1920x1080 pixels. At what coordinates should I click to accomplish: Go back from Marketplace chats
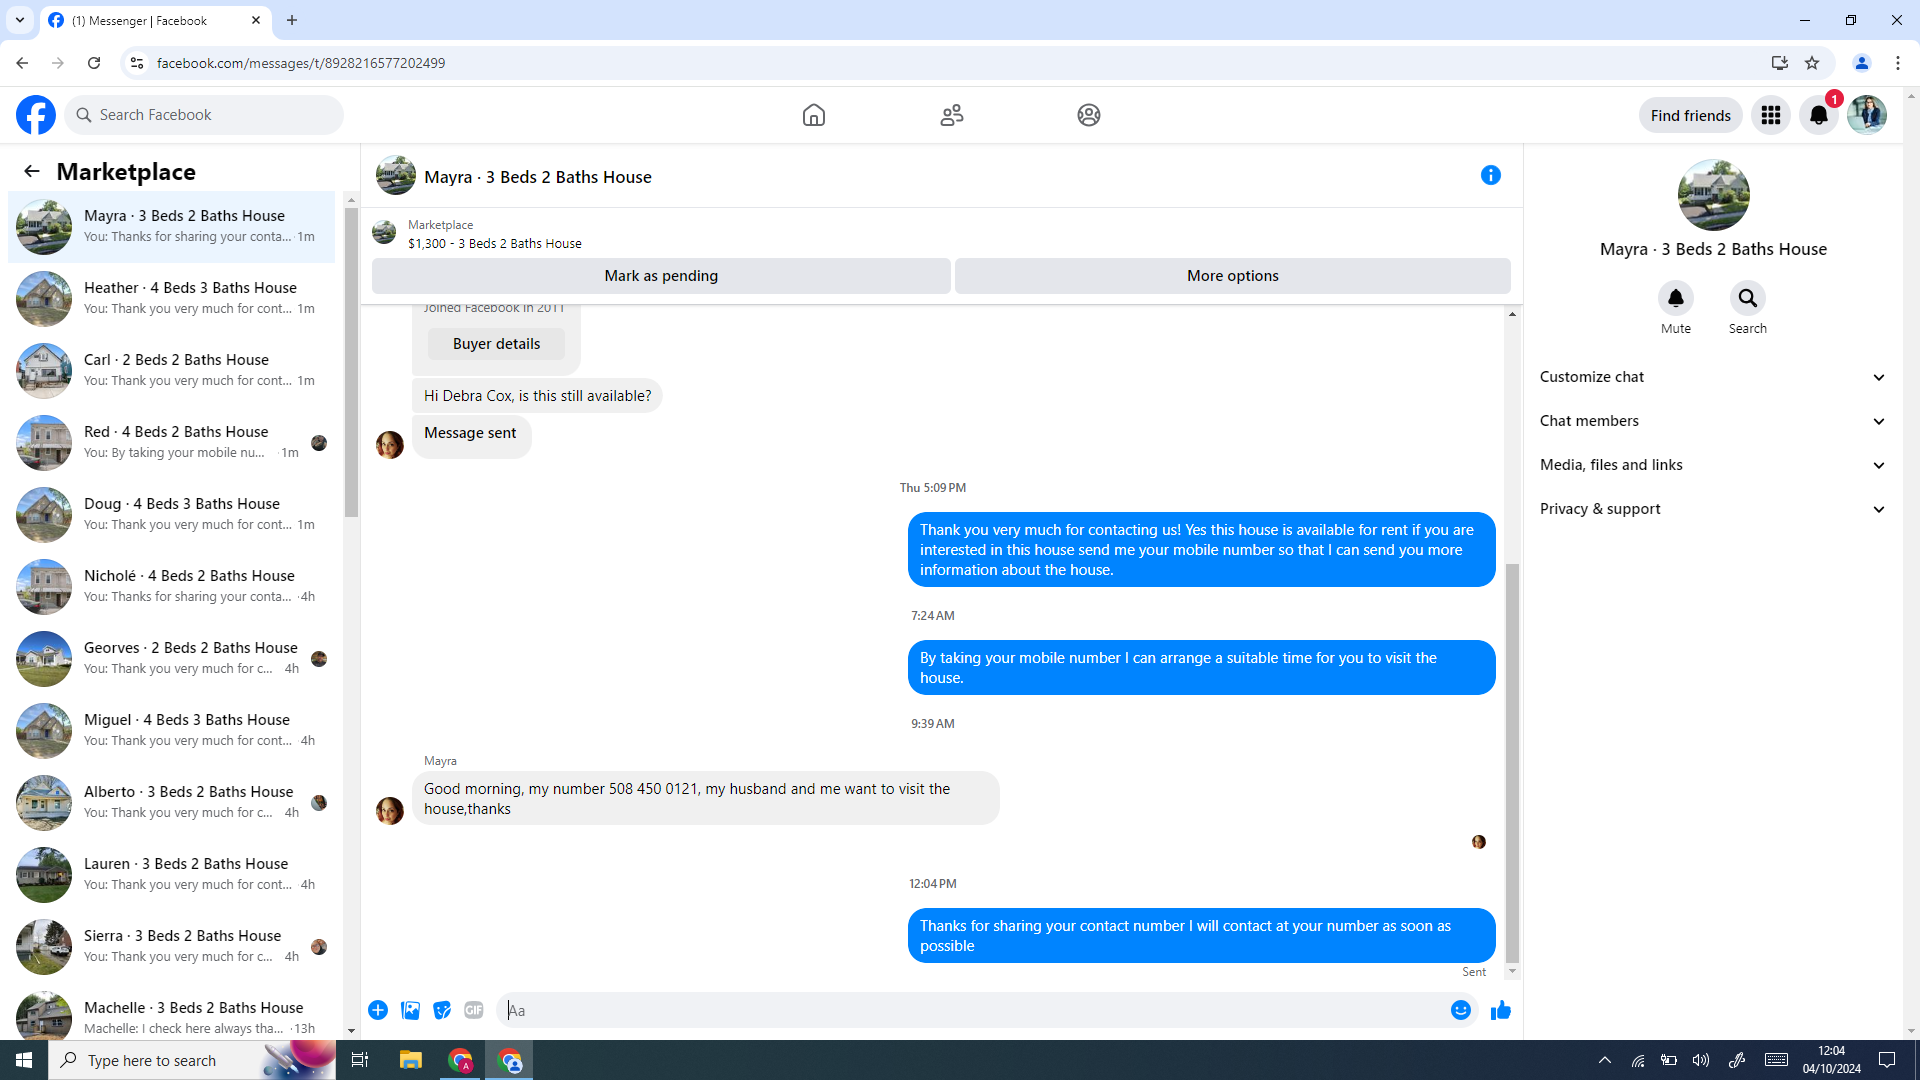[x=32, y=171]
